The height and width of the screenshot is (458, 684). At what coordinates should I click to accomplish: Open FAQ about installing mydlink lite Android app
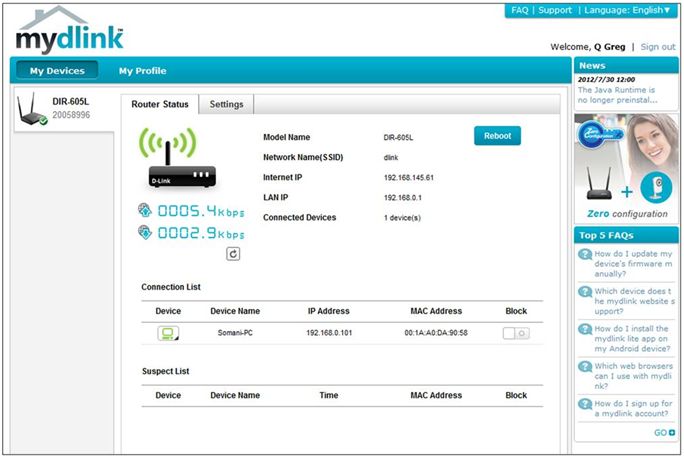point(632,339)
